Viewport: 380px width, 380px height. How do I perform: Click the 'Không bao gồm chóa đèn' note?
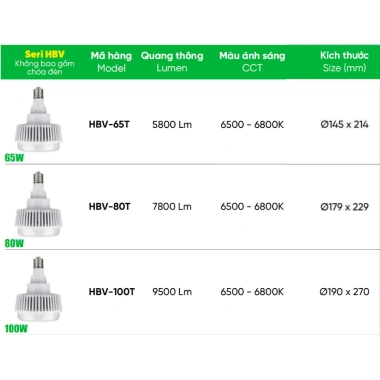pos(44,68)
